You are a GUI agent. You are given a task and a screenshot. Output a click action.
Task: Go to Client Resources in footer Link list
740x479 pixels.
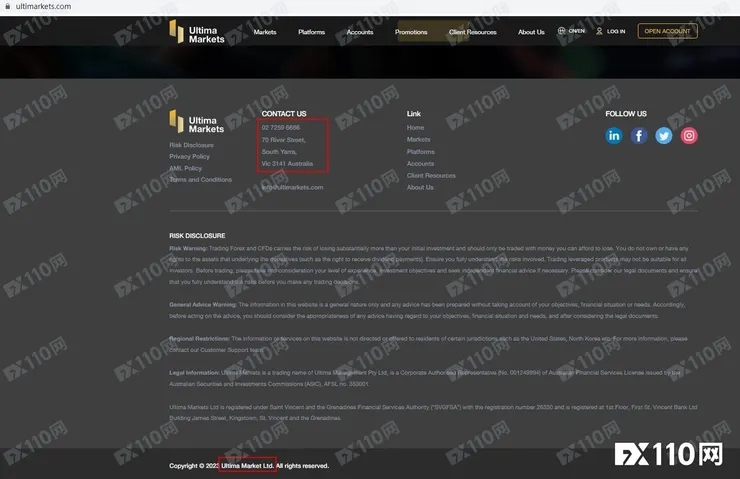click(431, 175)
